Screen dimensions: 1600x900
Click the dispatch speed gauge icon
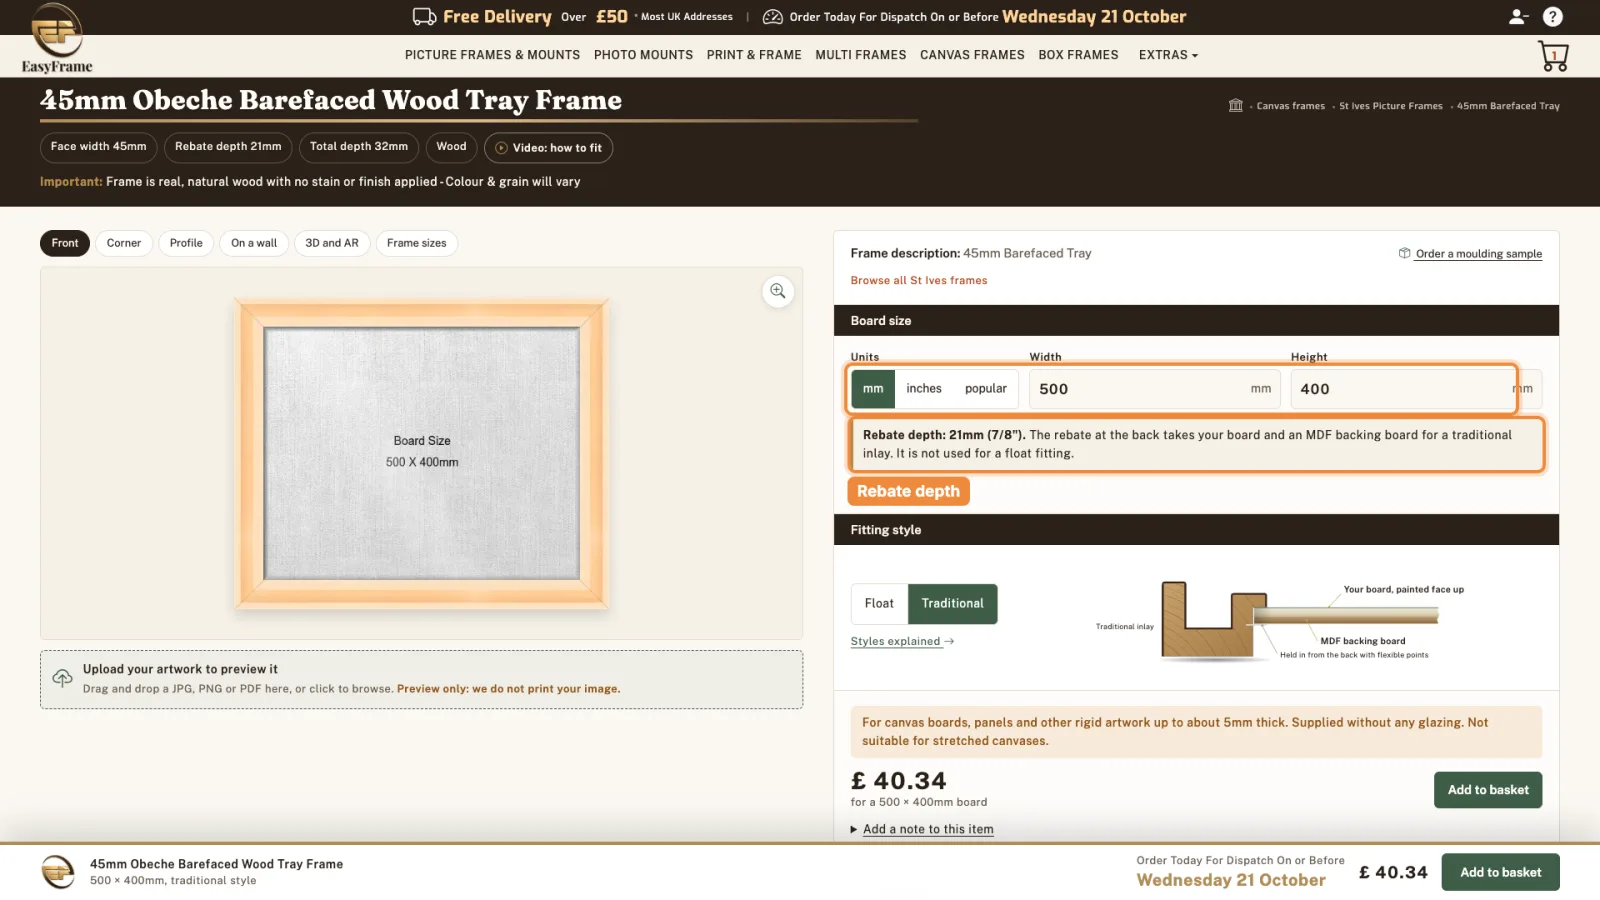(772, 17)
